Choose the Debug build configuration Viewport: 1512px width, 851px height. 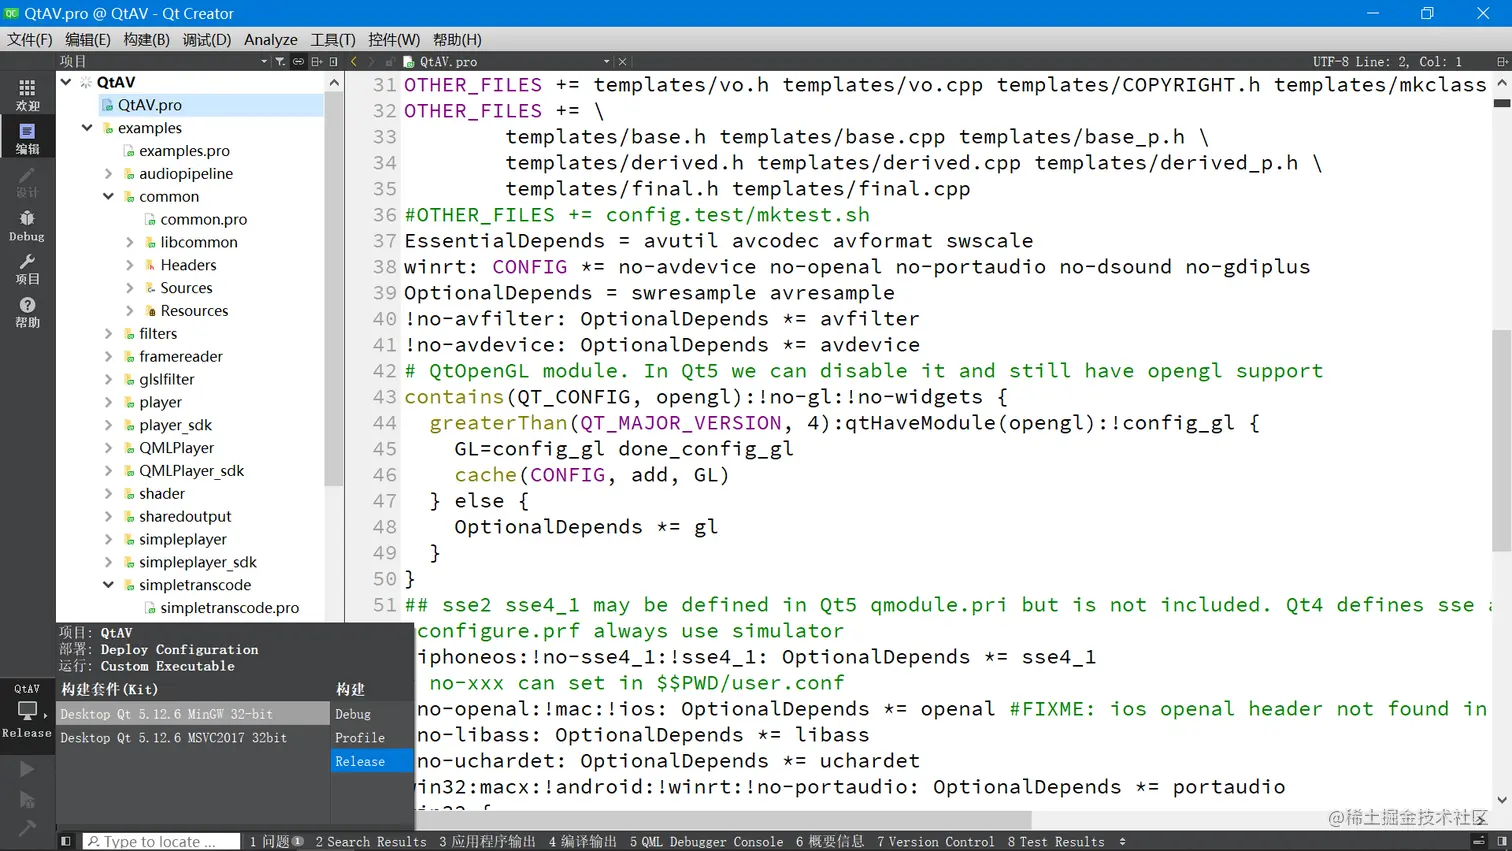pyautogui.click(x=371, y=714)
